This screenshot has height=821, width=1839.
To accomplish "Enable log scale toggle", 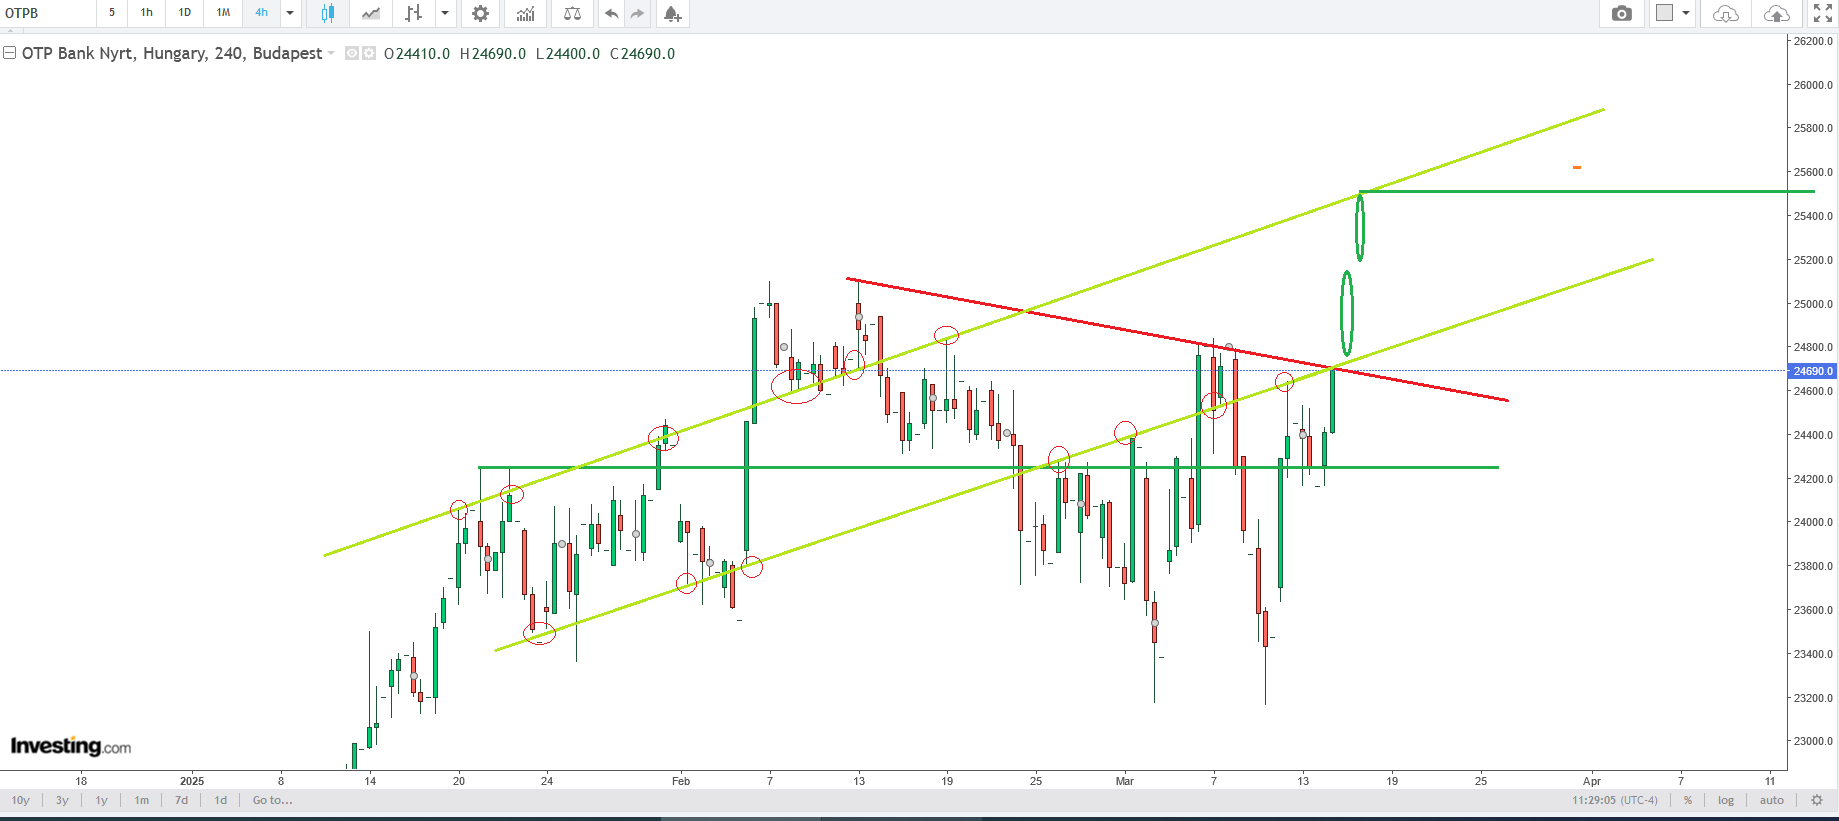I will coord(1726,800).
